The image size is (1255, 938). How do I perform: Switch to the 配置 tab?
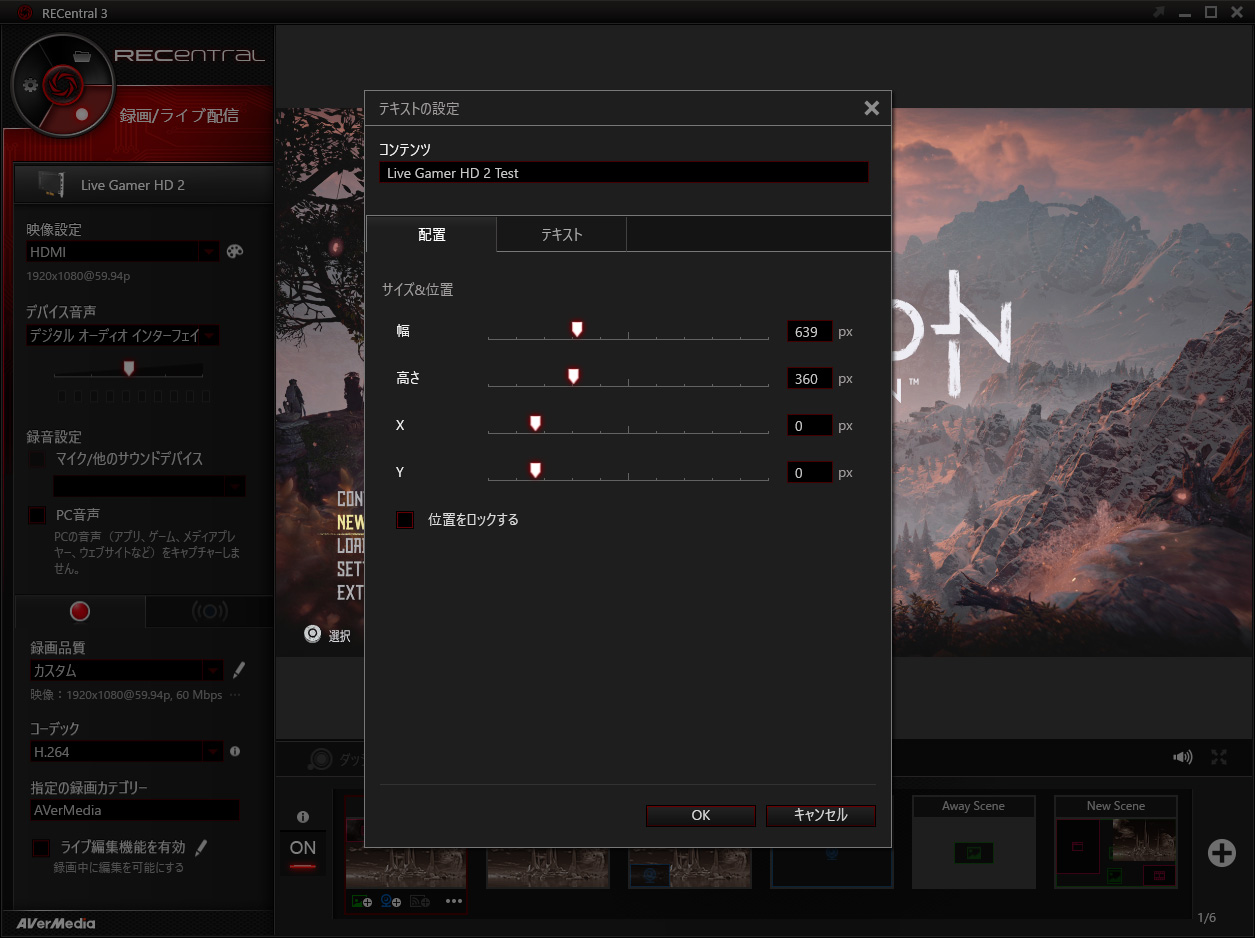(x=432, y=235)
